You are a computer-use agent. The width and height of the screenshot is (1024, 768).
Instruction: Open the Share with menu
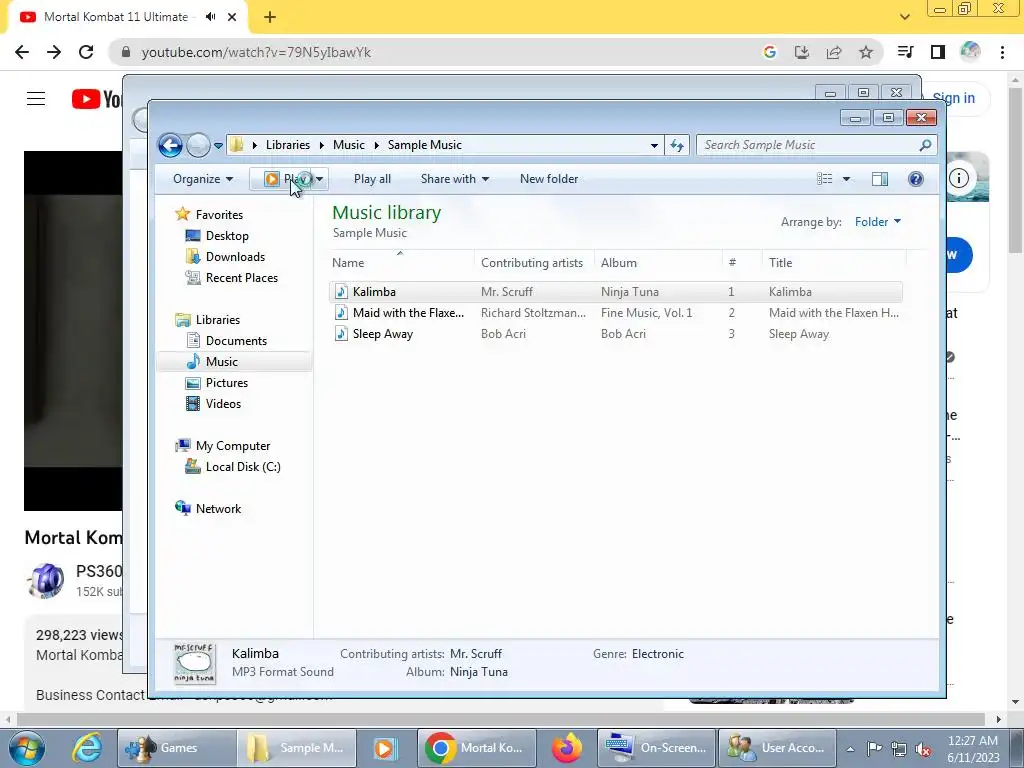(455, 179)
